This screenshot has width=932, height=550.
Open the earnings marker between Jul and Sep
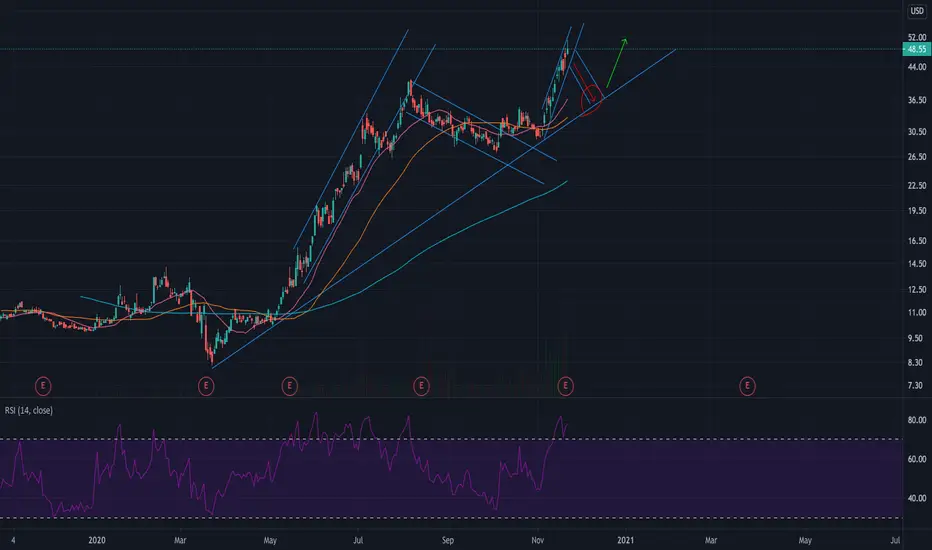421,386
